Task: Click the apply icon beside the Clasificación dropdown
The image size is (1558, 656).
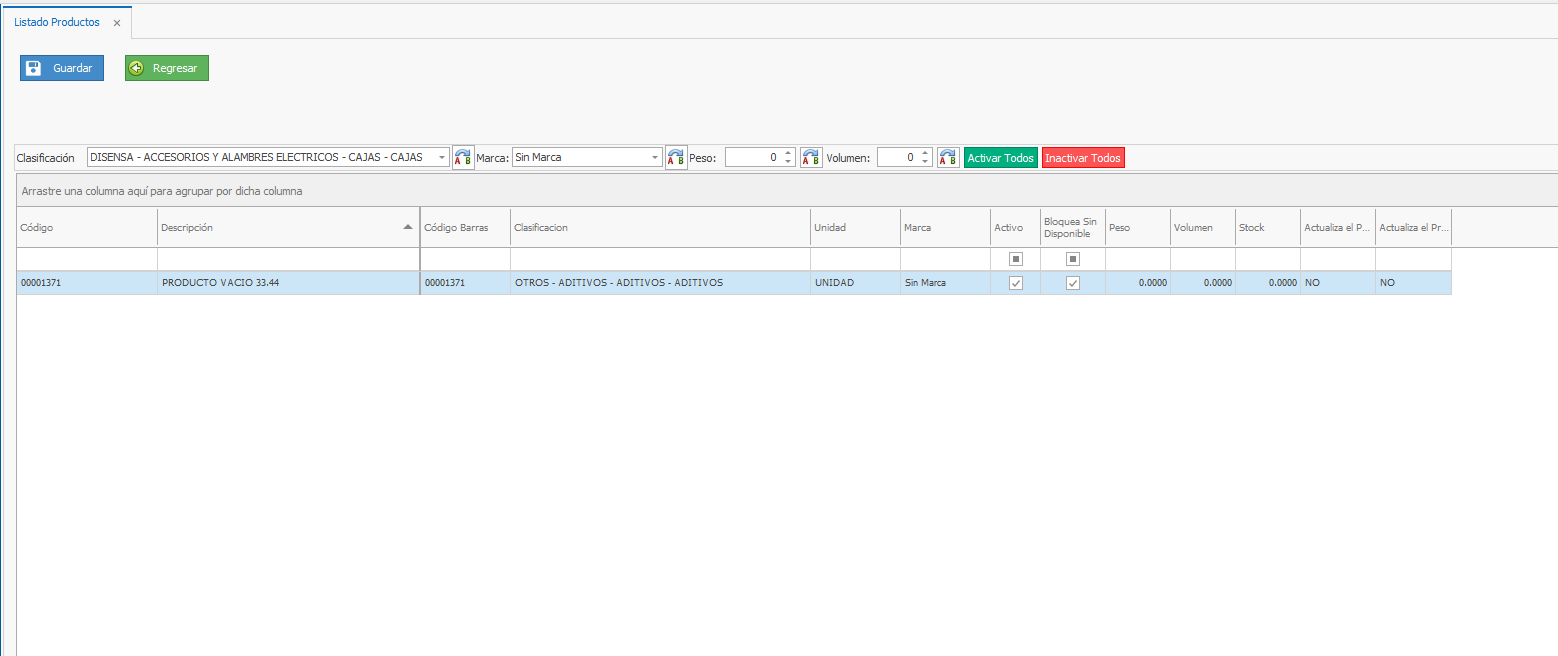Action: coord(463,158)
